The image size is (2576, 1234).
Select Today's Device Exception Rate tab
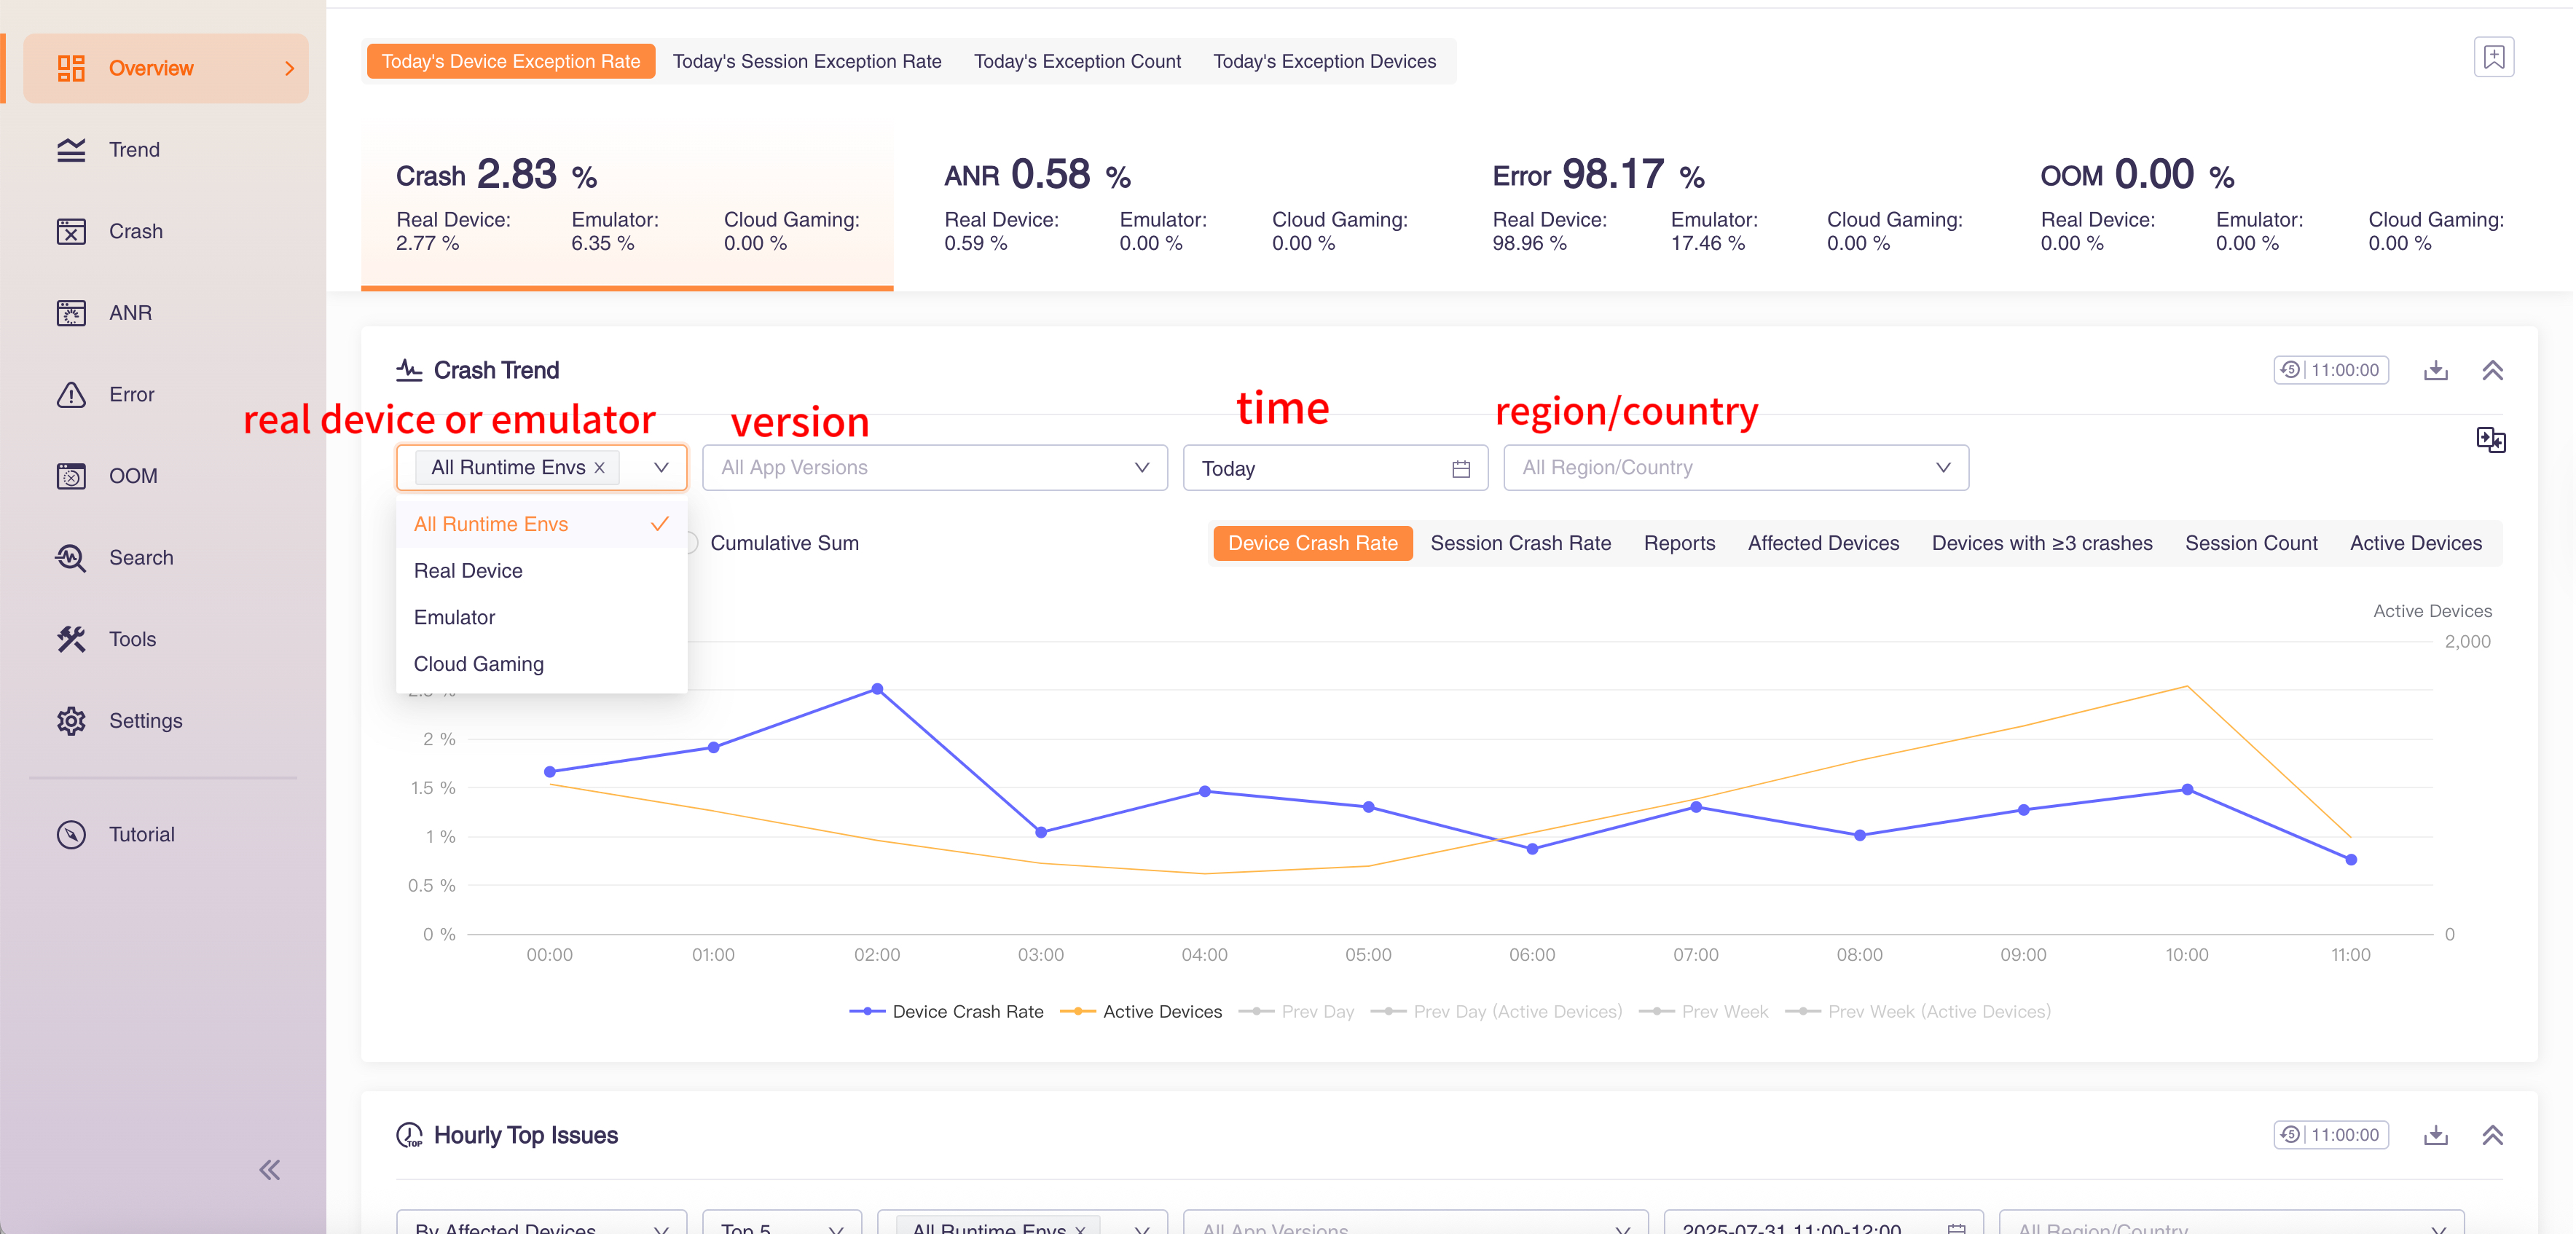511,62
